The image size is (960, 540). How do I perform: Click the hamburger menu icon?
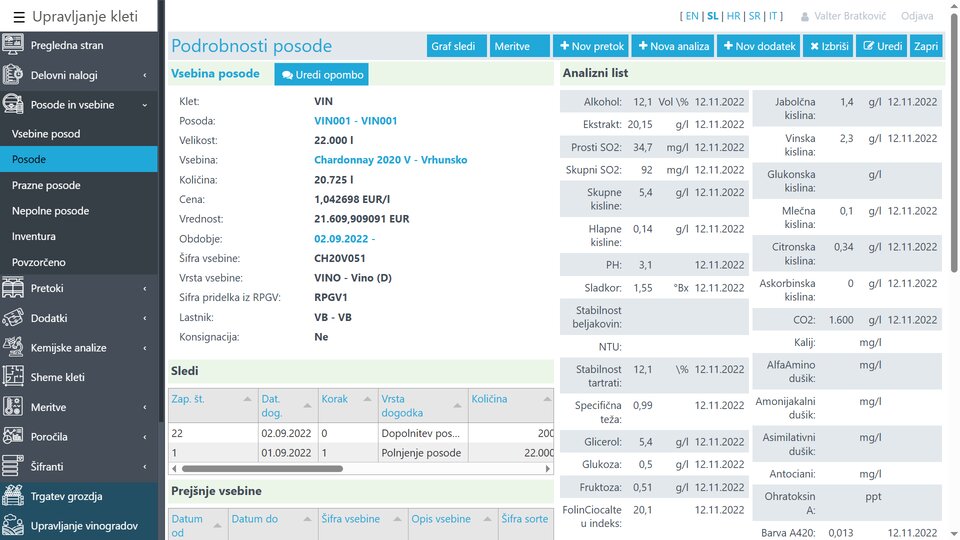click(19, 16)
